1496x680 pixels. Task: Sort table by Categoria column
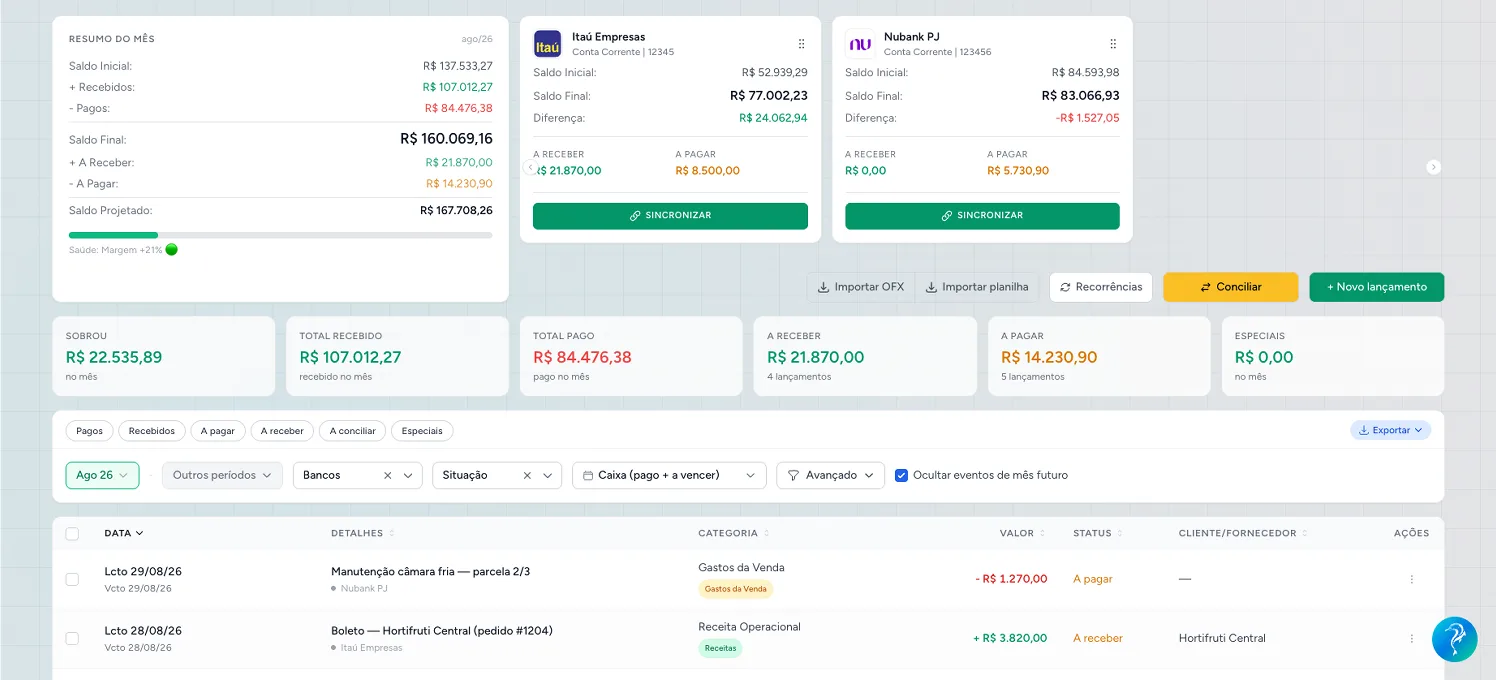coord(733,533)
